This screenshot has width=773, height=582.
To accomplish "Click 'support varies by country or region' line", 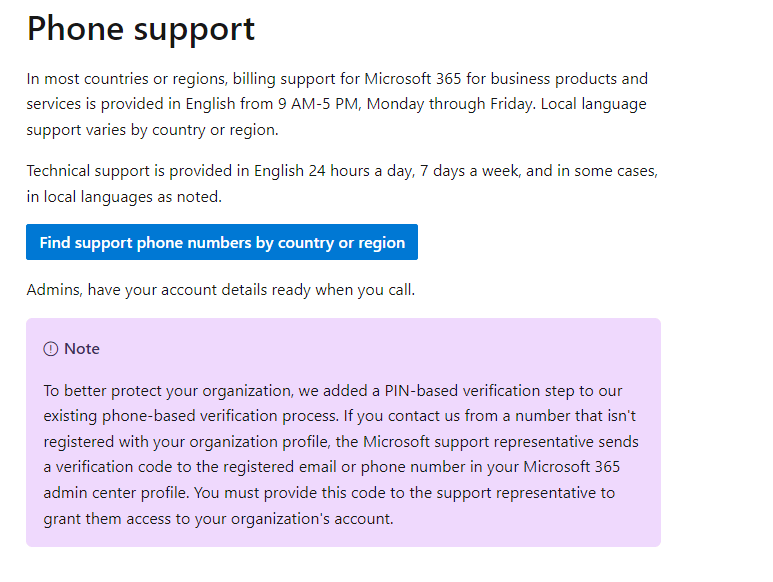I will pyautogui.click(x=152, y=130).
